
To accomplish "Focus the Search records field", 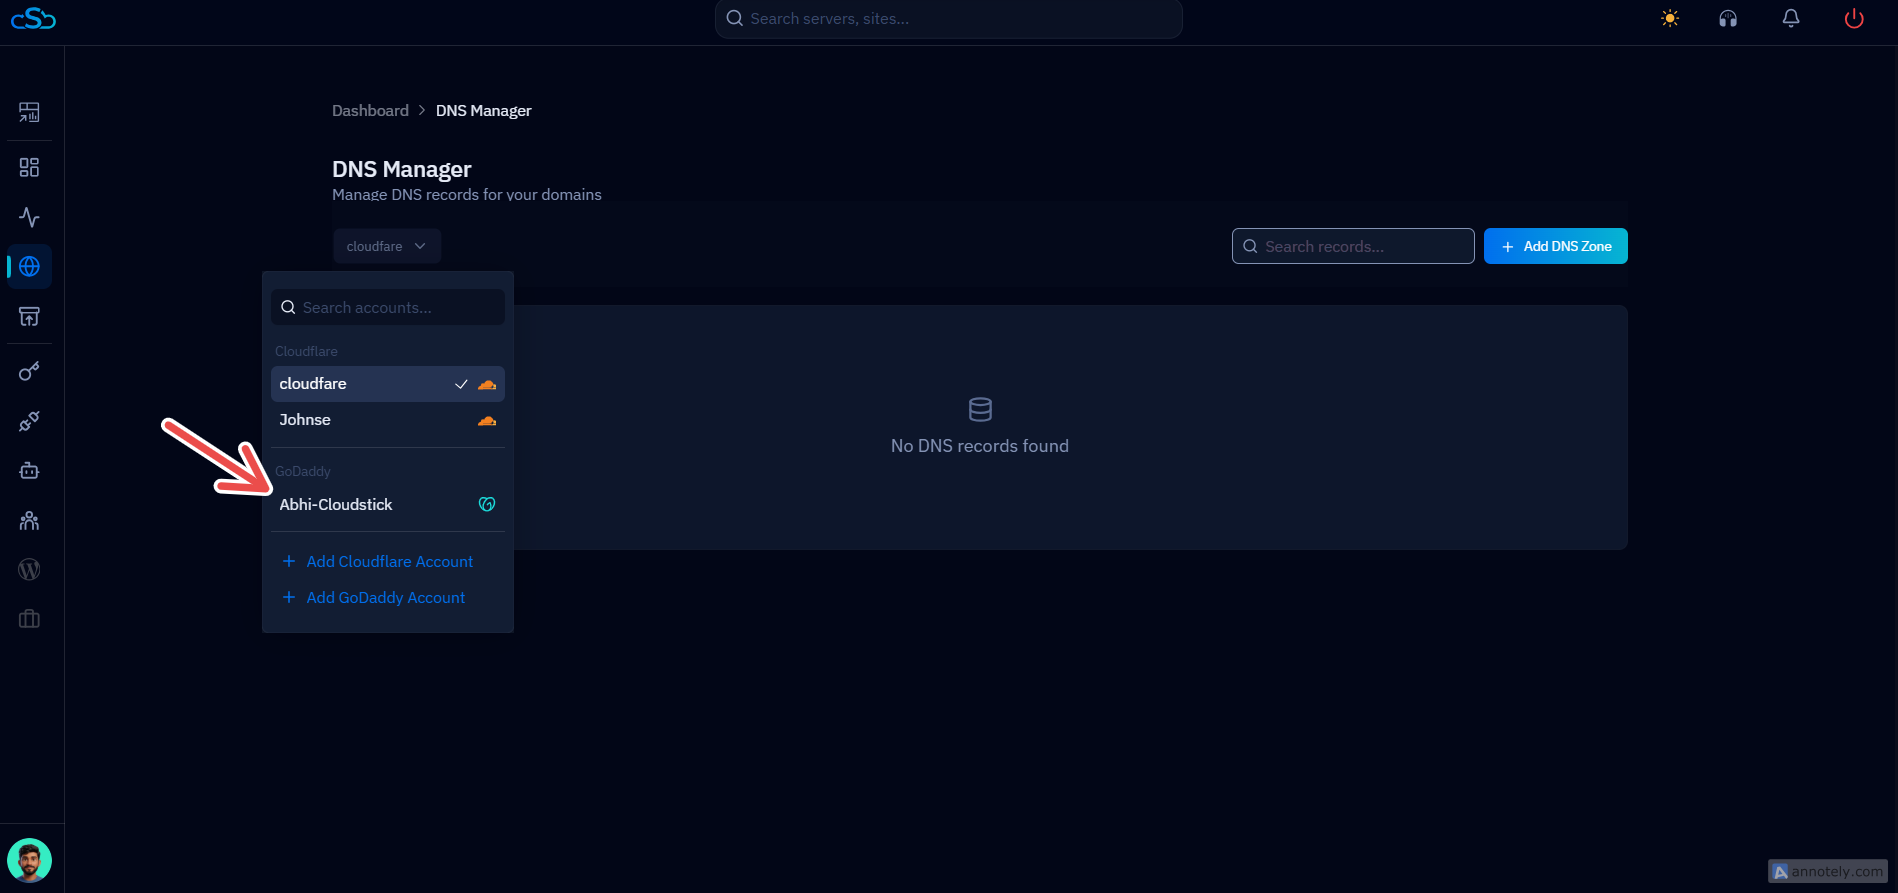I will coord(1353,246).
